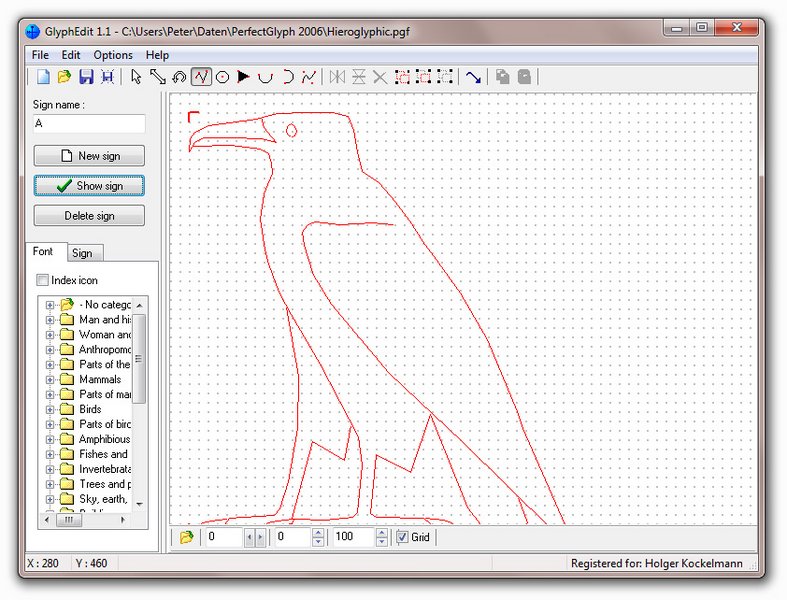Click the open folder icon below canvas
Screen dimensions: 787x600
point(187,538)
